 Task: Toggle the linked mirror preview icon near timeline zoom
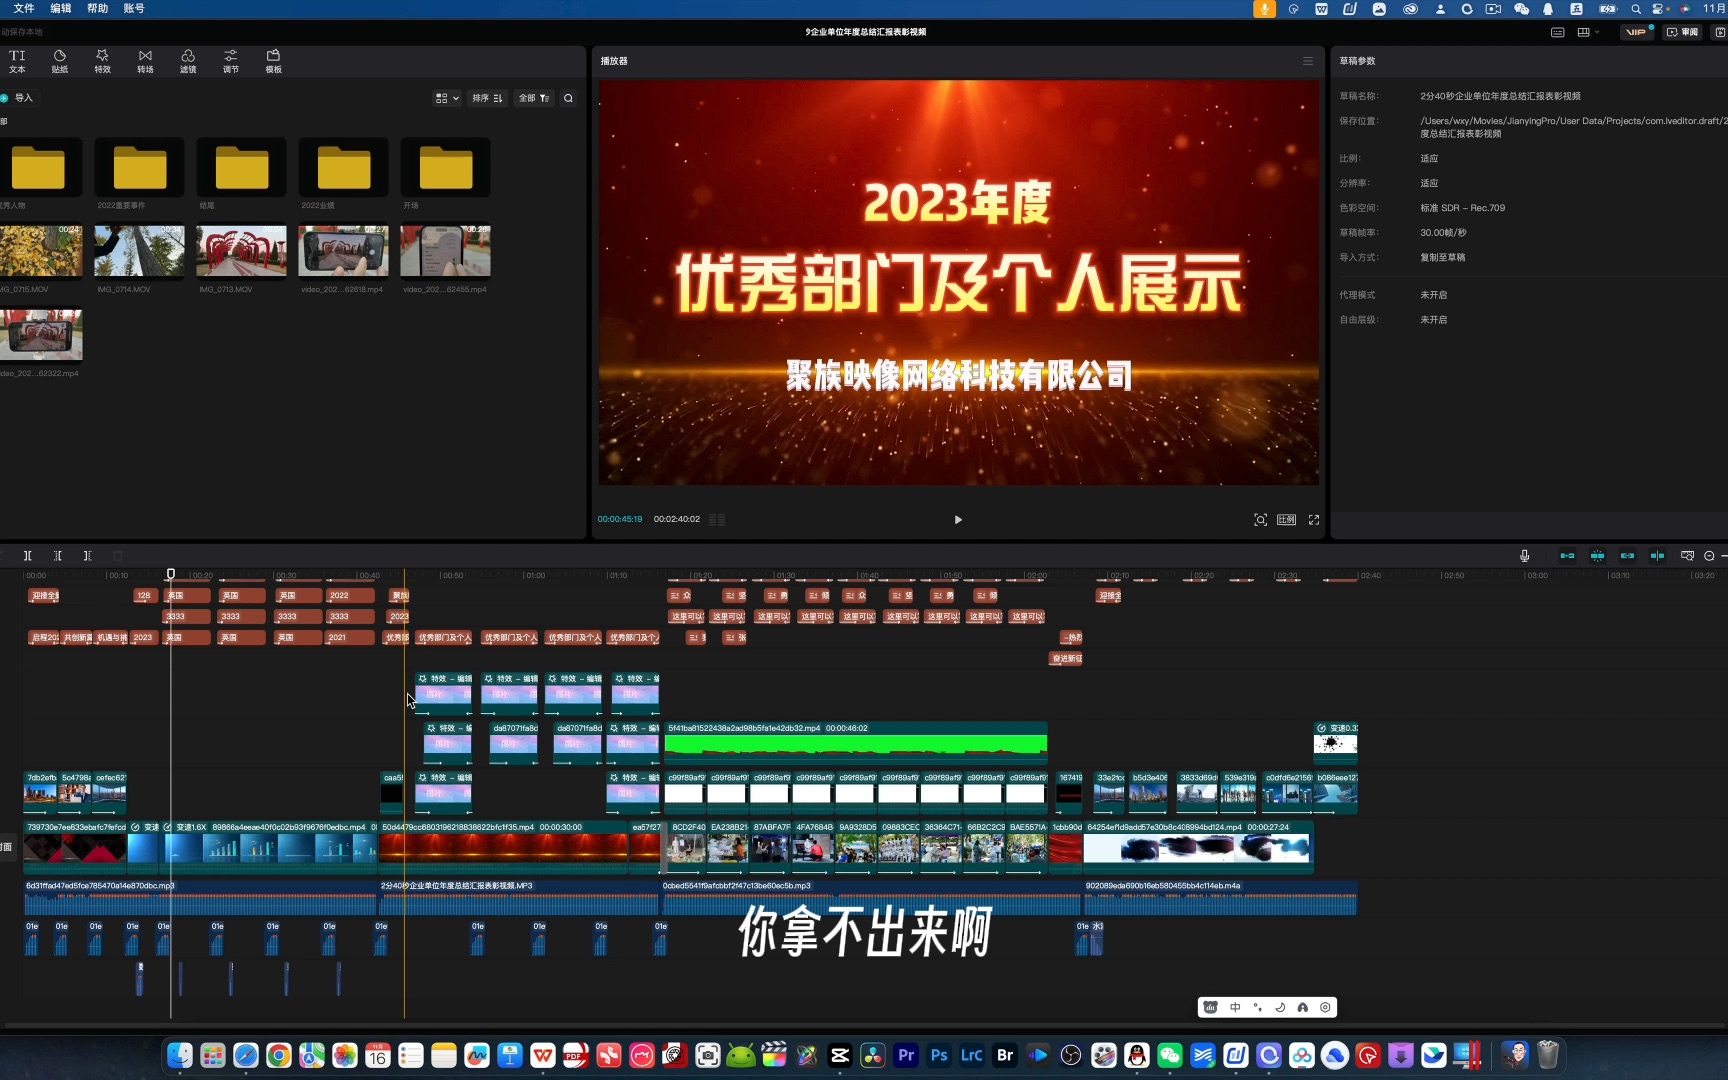(x=1687, y=555)
